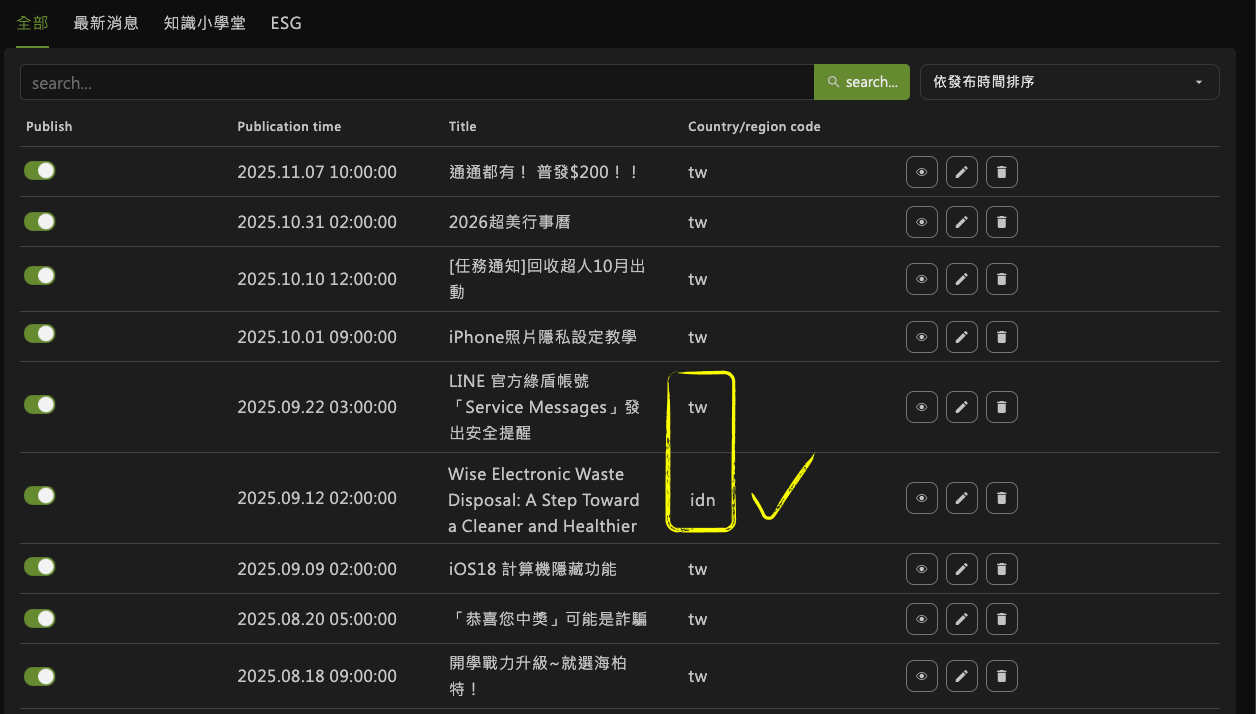The image size is (1256, 714).
Task: Go to the ESG tab
Action: 286,23
